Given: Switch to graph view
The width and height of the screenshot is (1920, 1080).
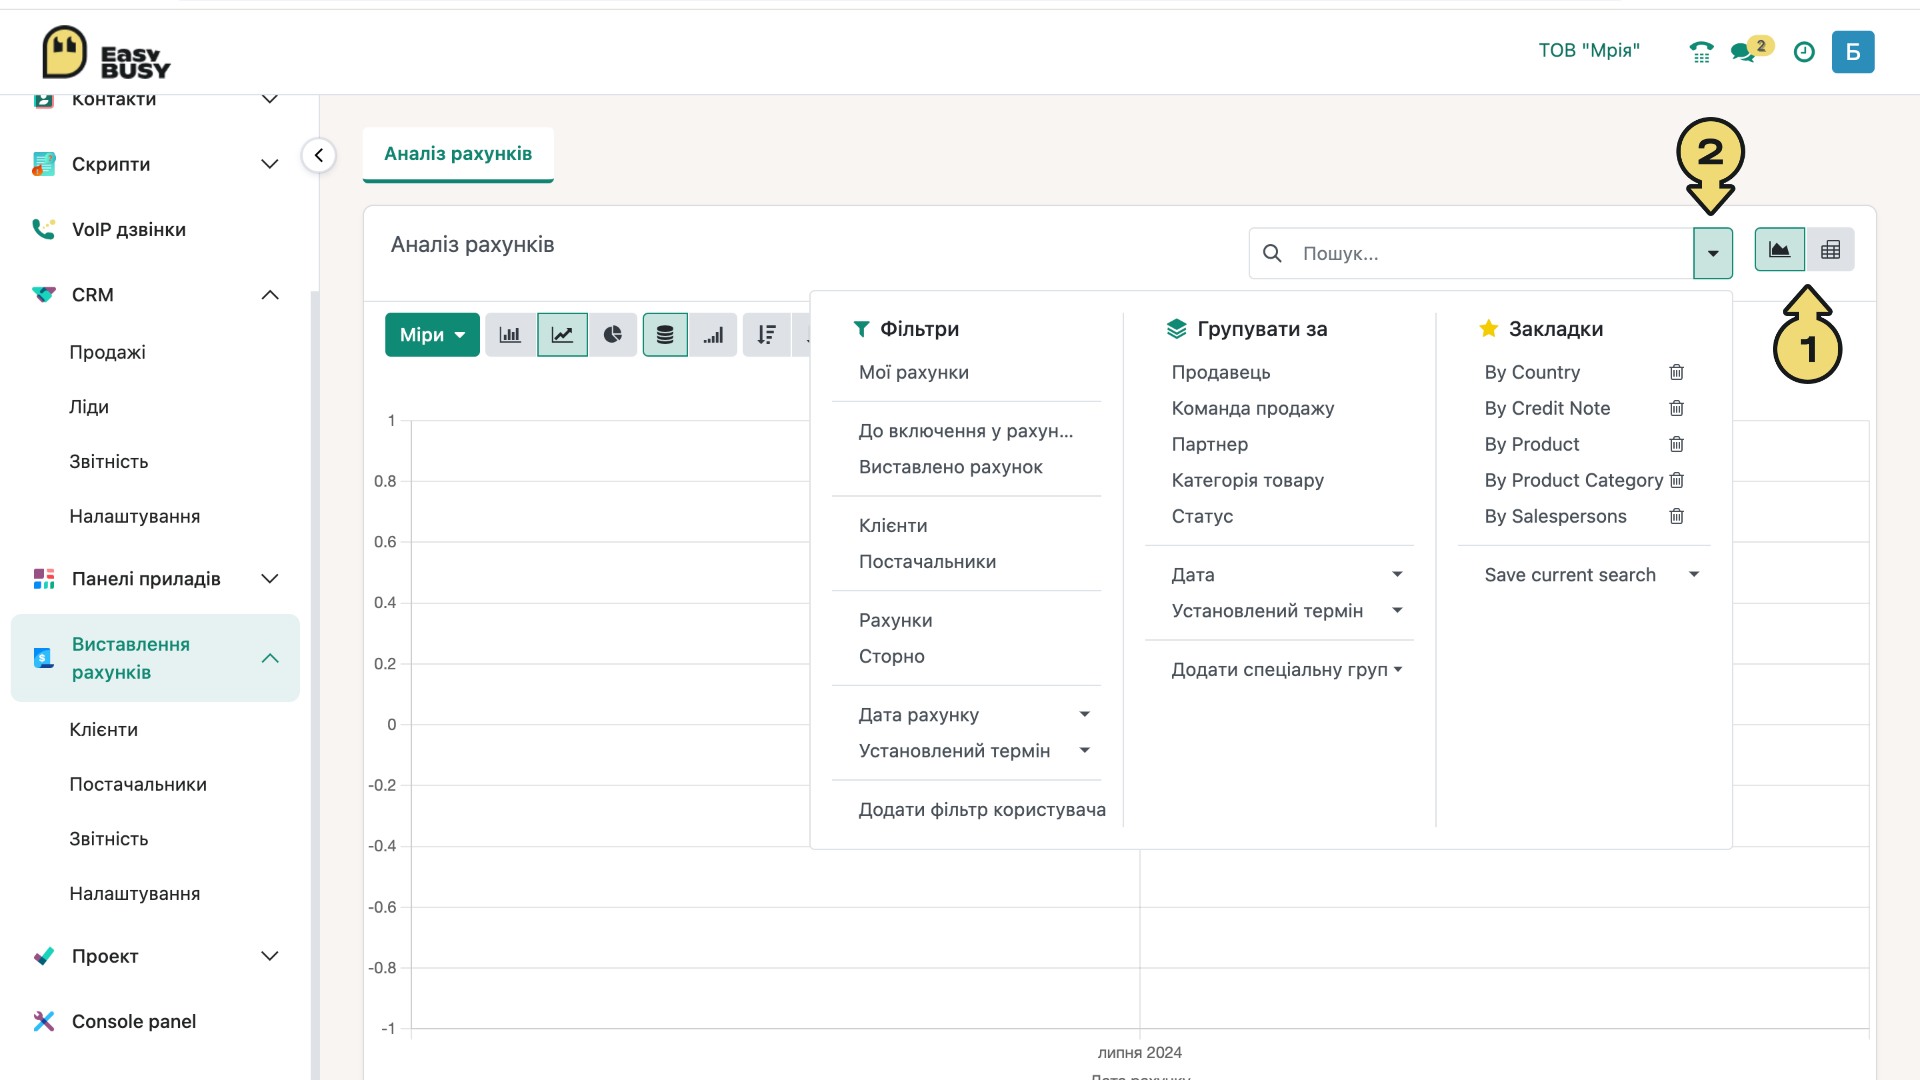Looking at the screenshot, I should 1780,250.
